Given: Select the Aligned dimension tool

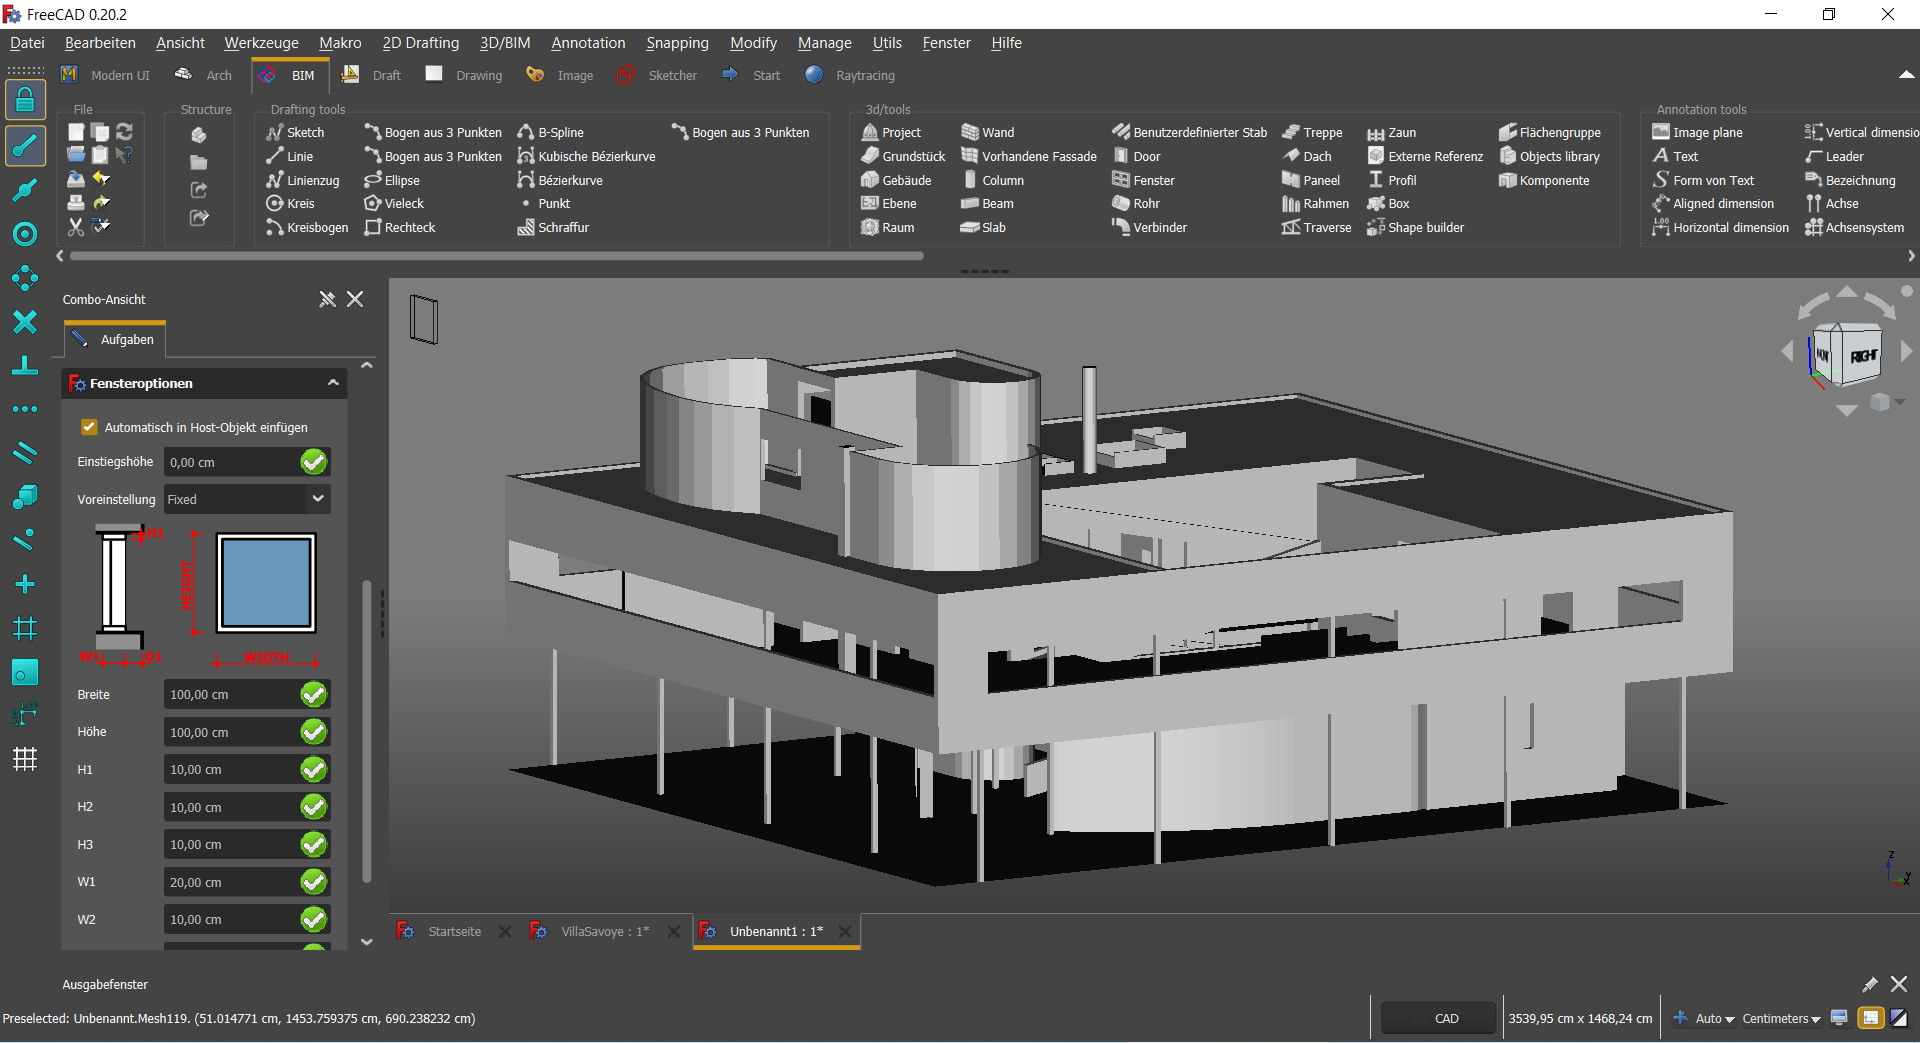Looking at the screenshot, I should [1713, 203].
